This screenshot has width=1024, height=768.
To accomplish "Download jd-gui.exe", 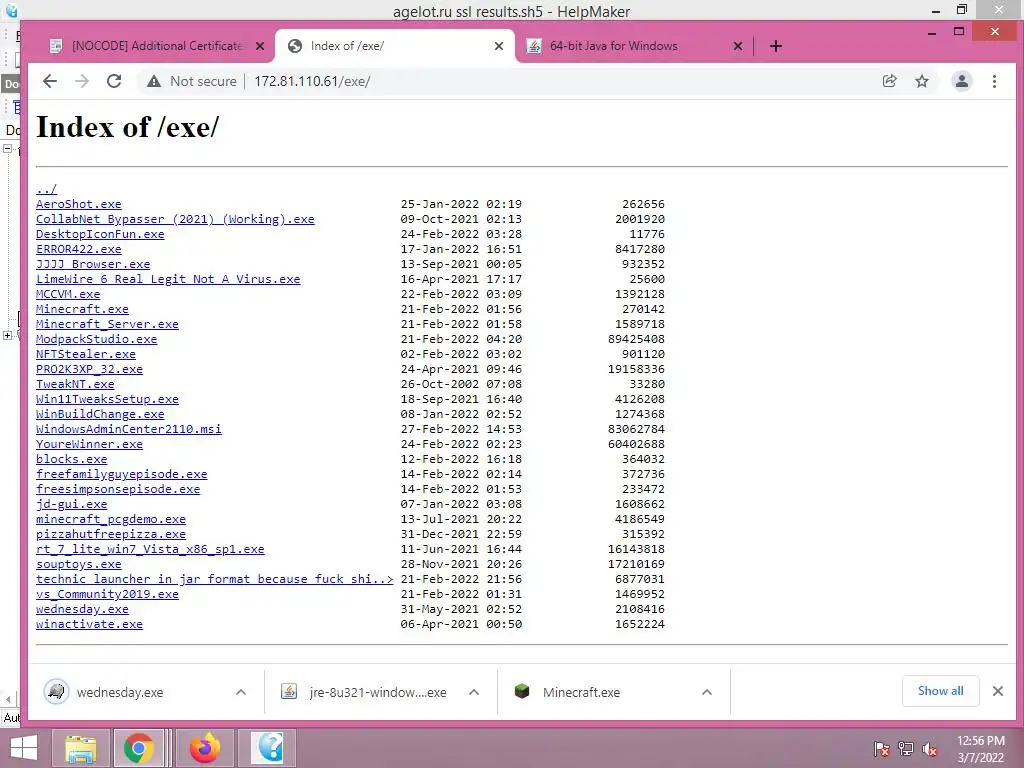I will tap(71, 505).
